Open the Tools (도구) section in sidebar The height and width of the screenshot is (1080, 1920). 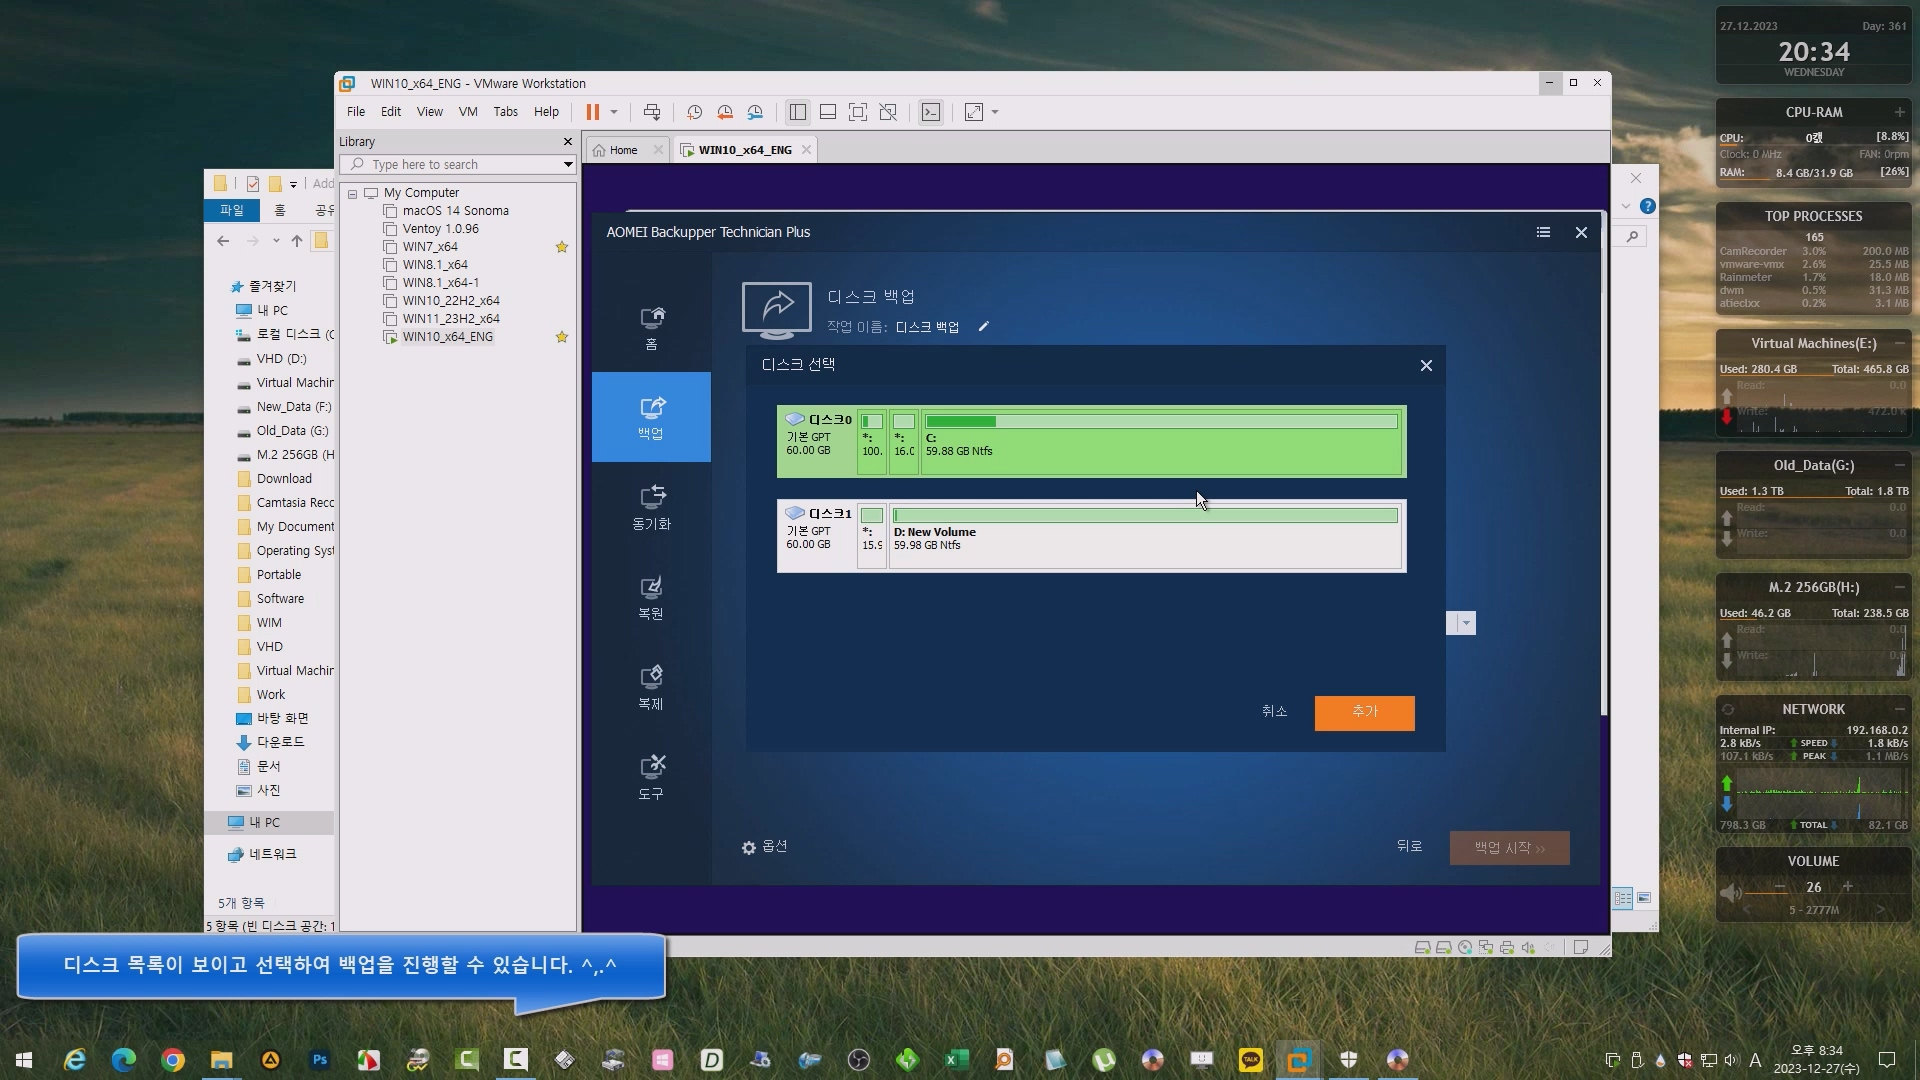651,777
